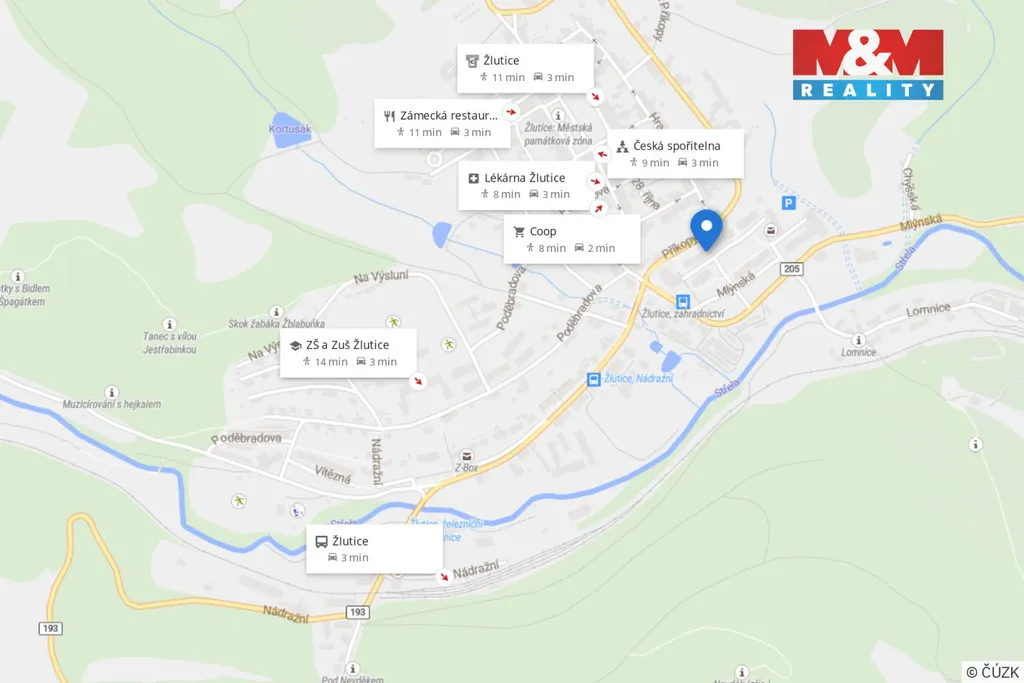Click the ČÚZK copyright link
Viewport: 1024px width, 683px height.
point(992,672)
